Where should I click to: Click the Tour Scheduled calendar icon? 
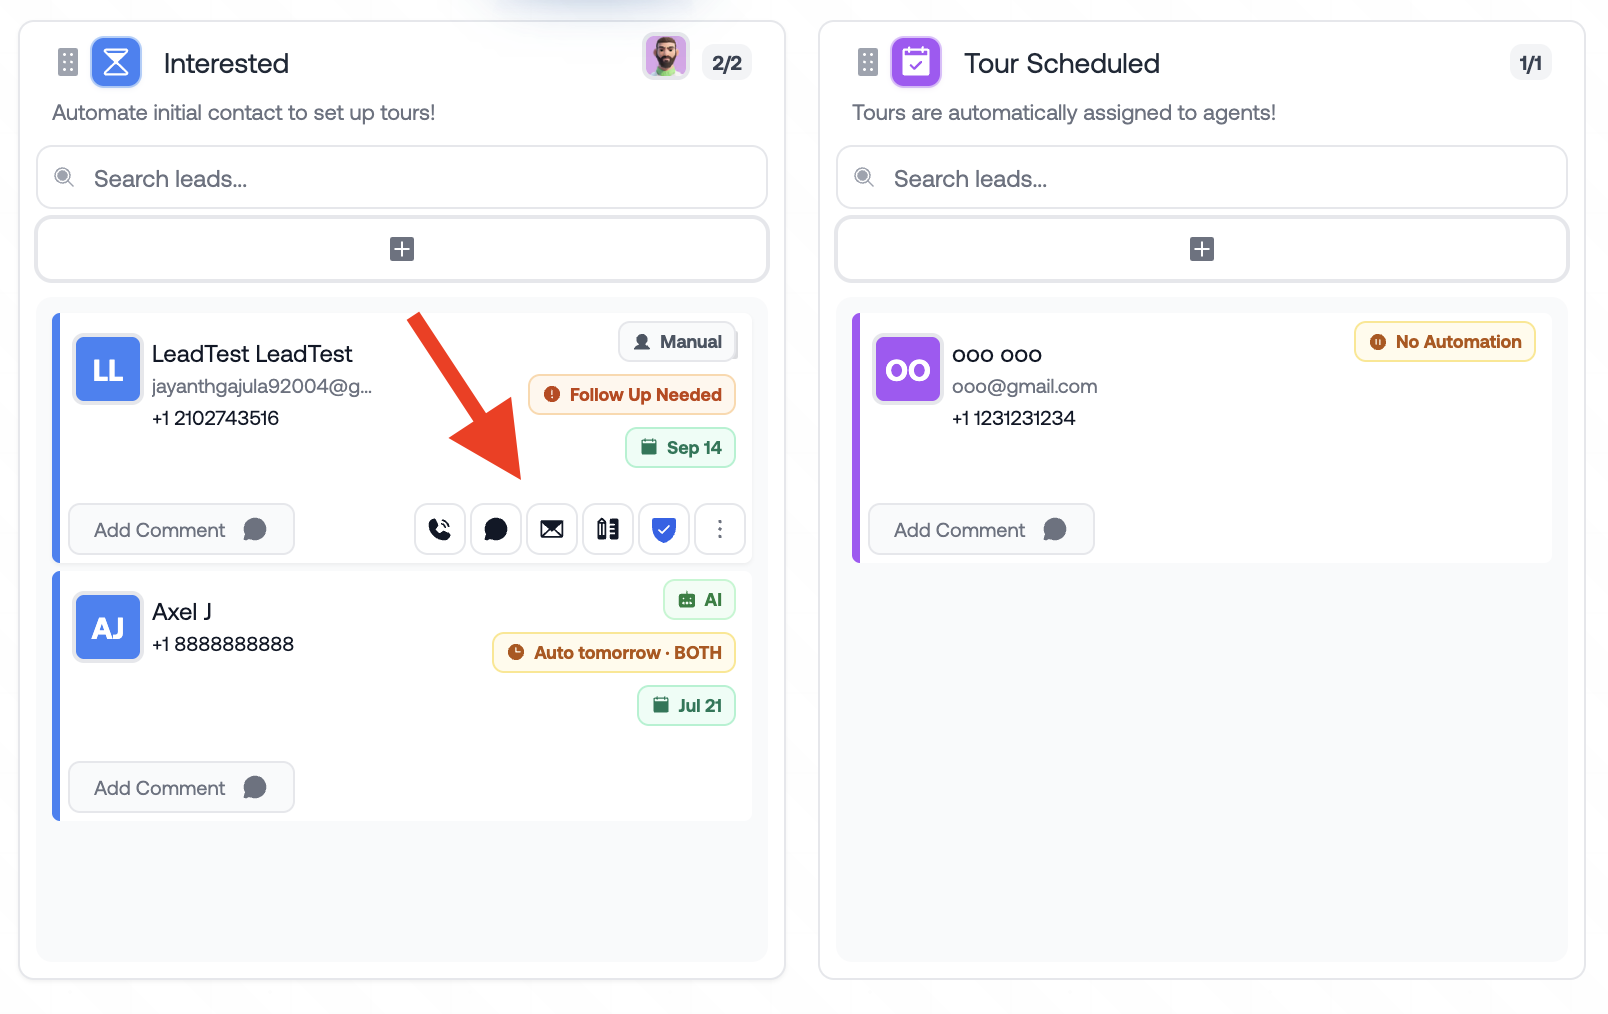(x=916, y=63)
